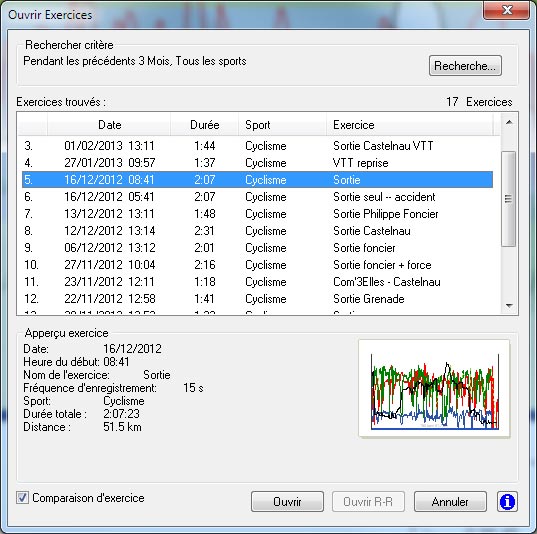This screenshot has width=537, height=534.
Task: Click Durée totale value 2:07:23
Action: [x=121, y=414]
